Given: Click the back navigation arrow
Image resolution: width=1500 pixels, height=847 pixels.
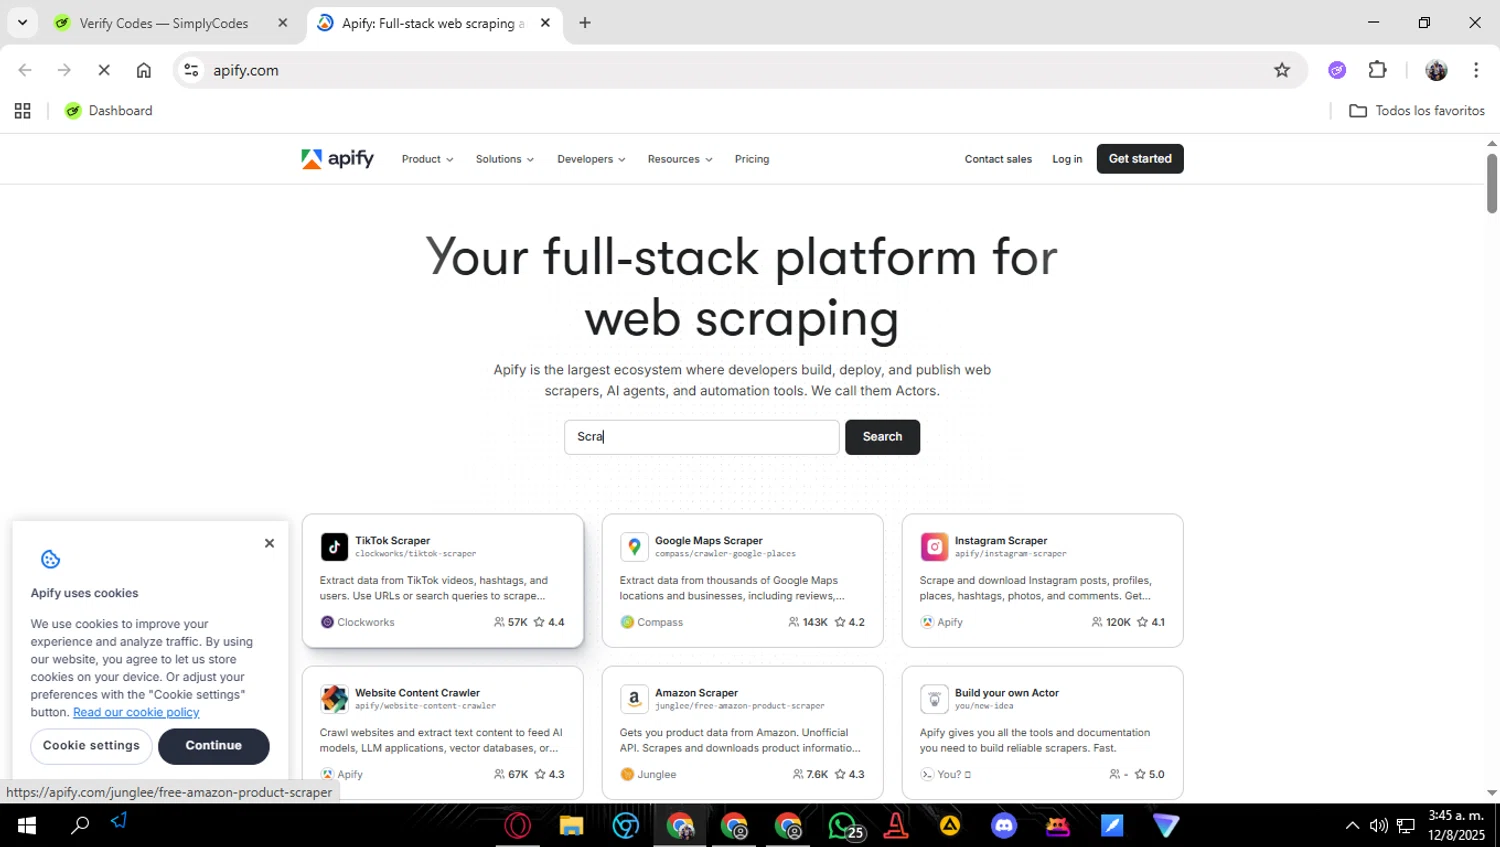Looking at the screenshot, I should point(25,70).
